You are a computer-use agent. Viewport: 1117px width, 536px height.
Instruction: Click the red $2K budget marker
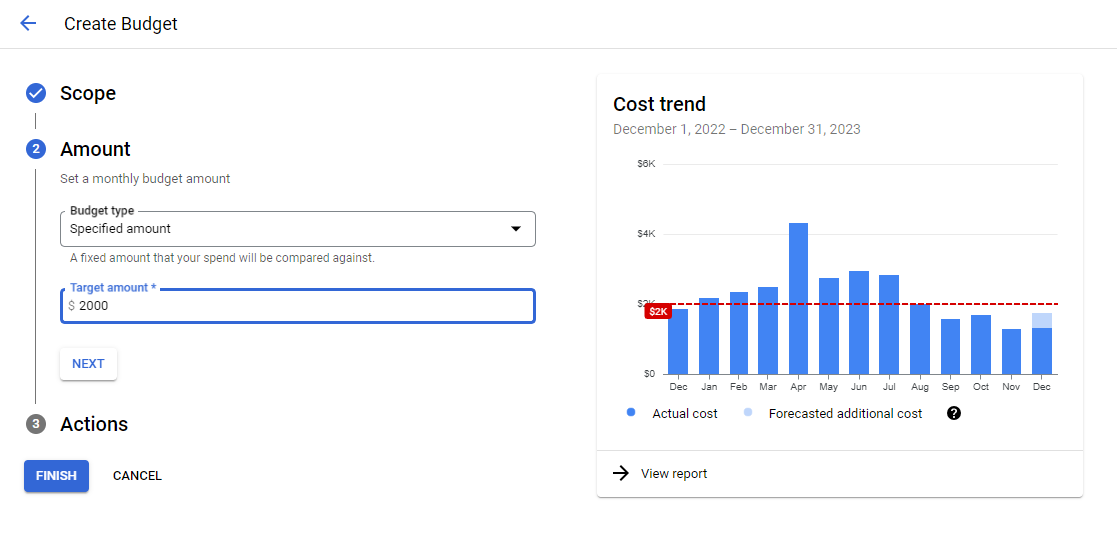click(658, 311)
